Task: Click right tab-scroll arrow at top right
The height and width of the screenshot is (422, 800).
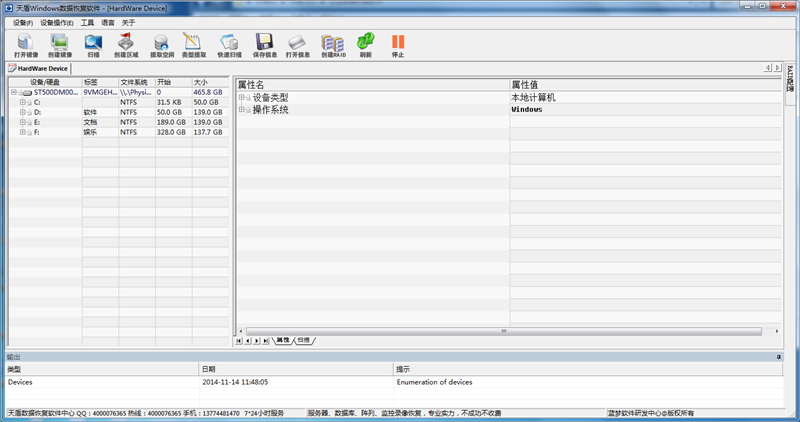Action: (777, 68)
